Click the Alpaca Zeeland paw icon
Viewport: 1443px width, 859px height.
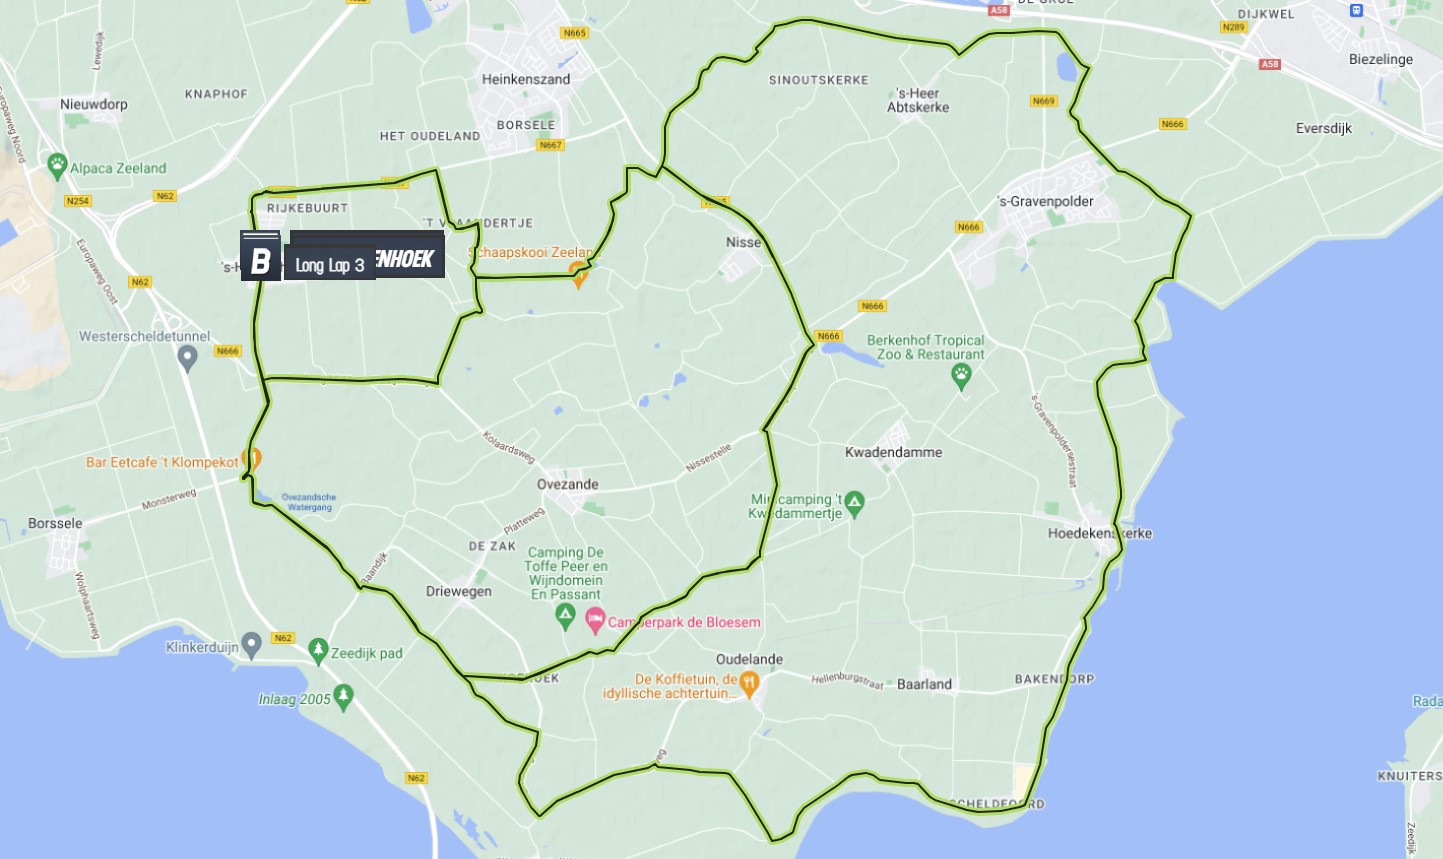[x=57, y=166]
